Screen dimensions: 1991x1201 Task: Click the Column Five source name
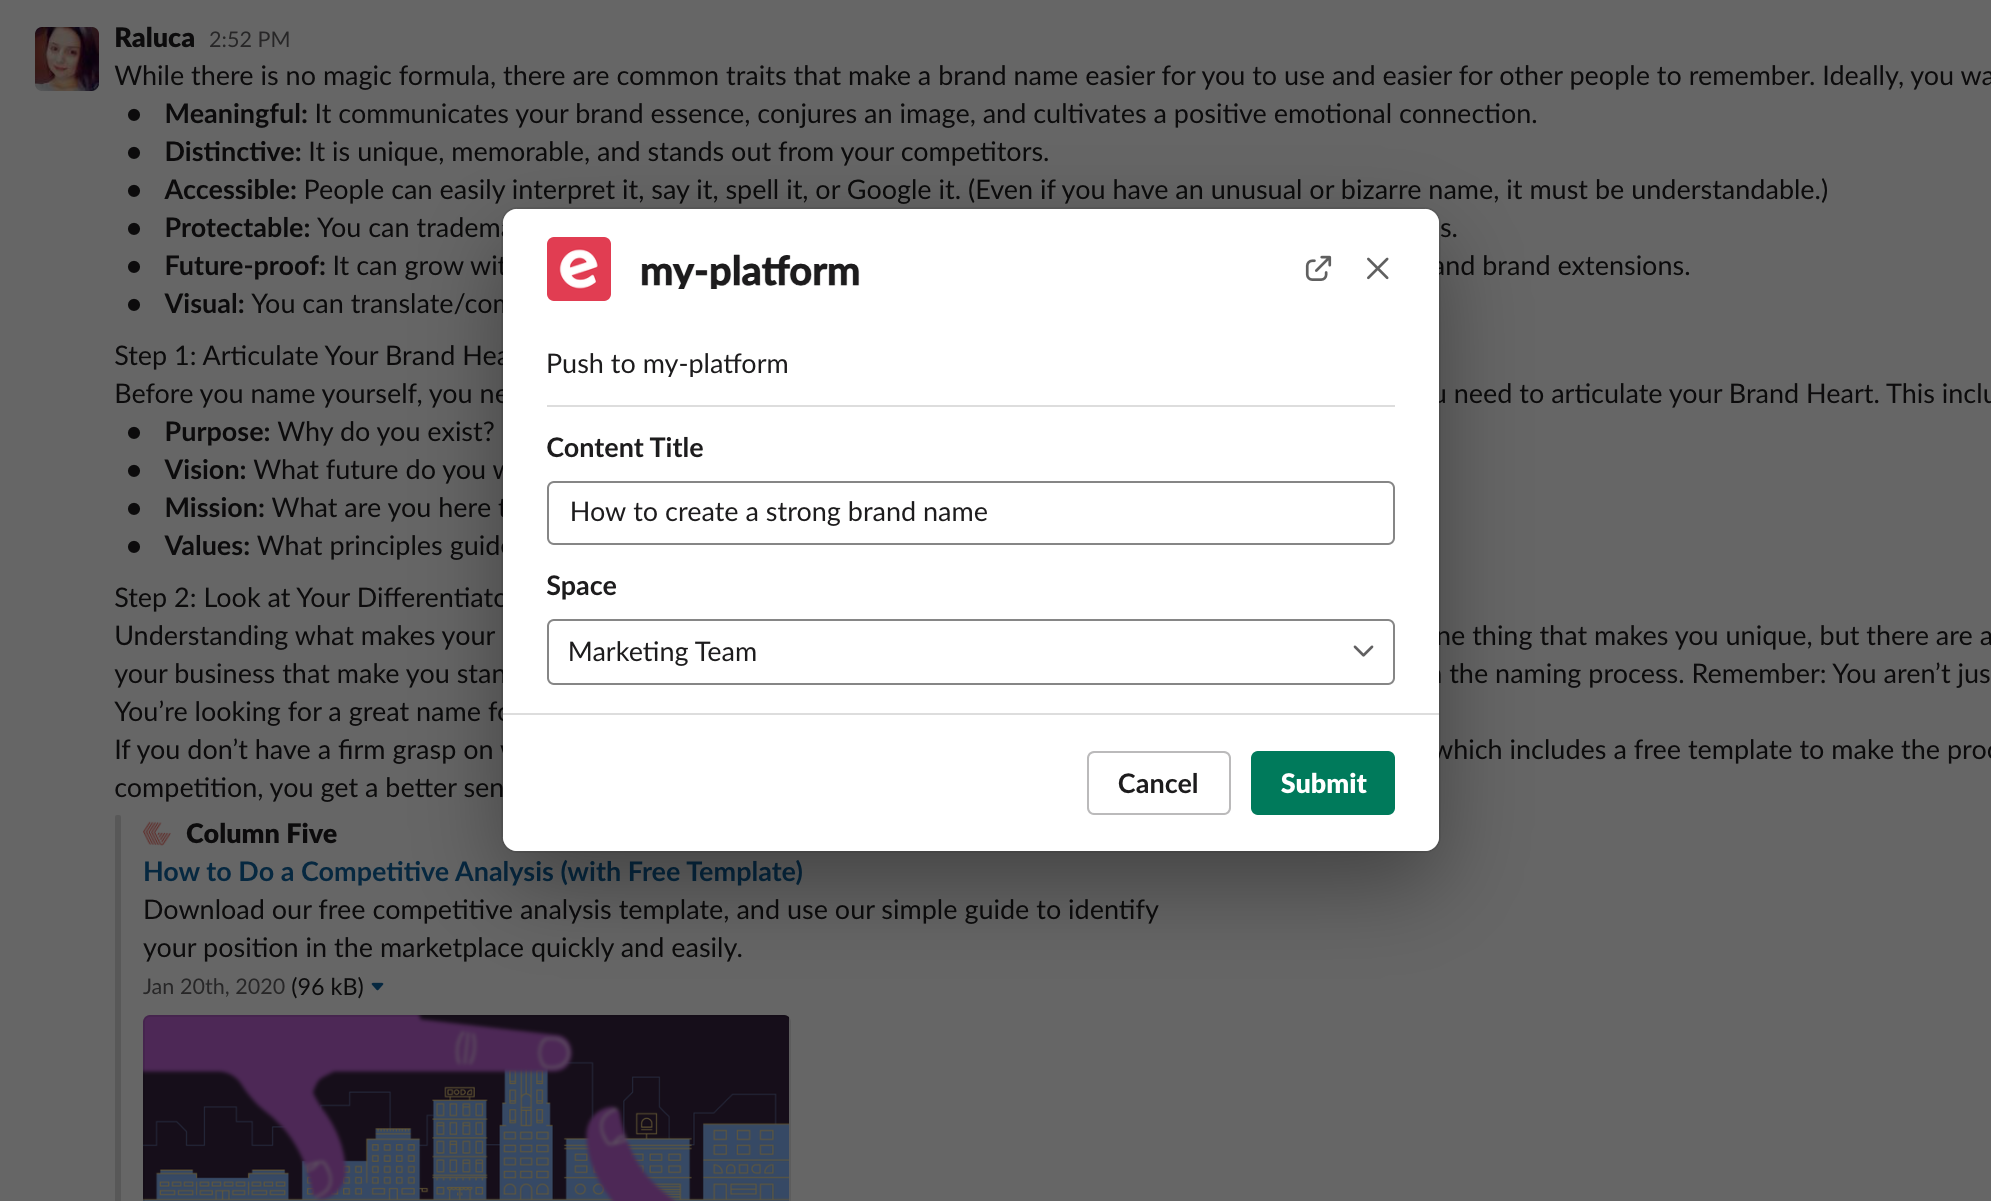(261, 833)
